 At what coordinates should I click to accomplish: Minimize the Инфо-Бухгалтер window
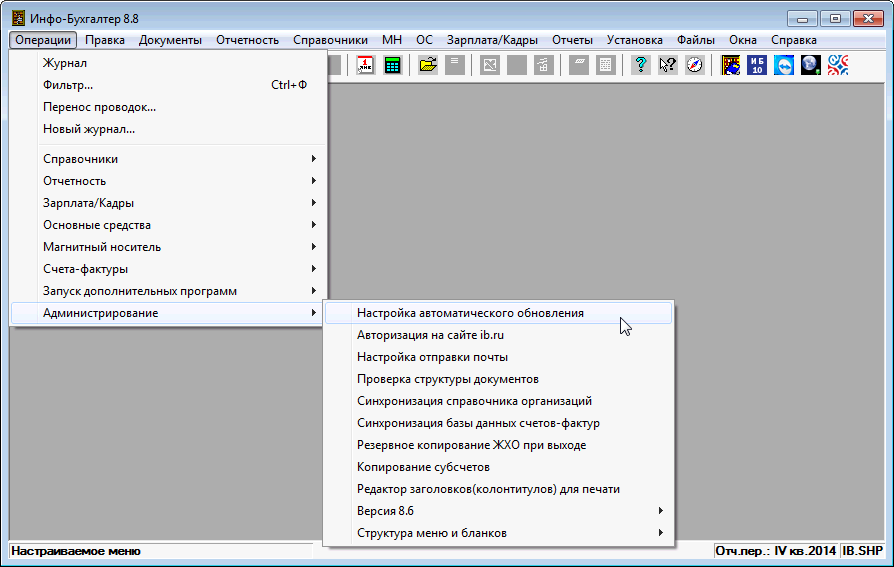[802, 19]
